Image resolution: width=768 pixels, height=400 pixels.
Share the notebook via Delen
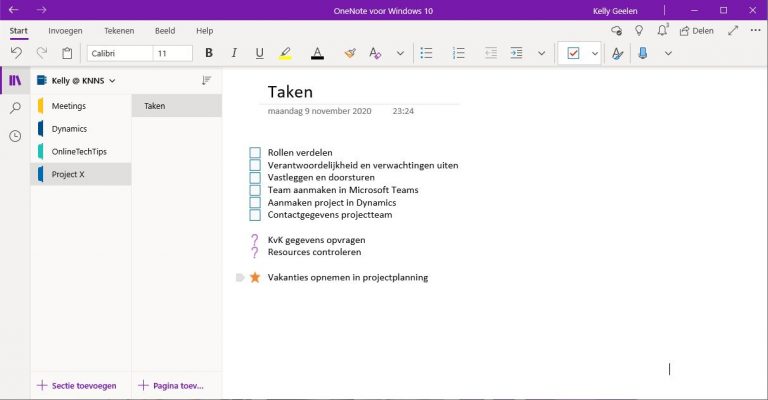[696, 31]
